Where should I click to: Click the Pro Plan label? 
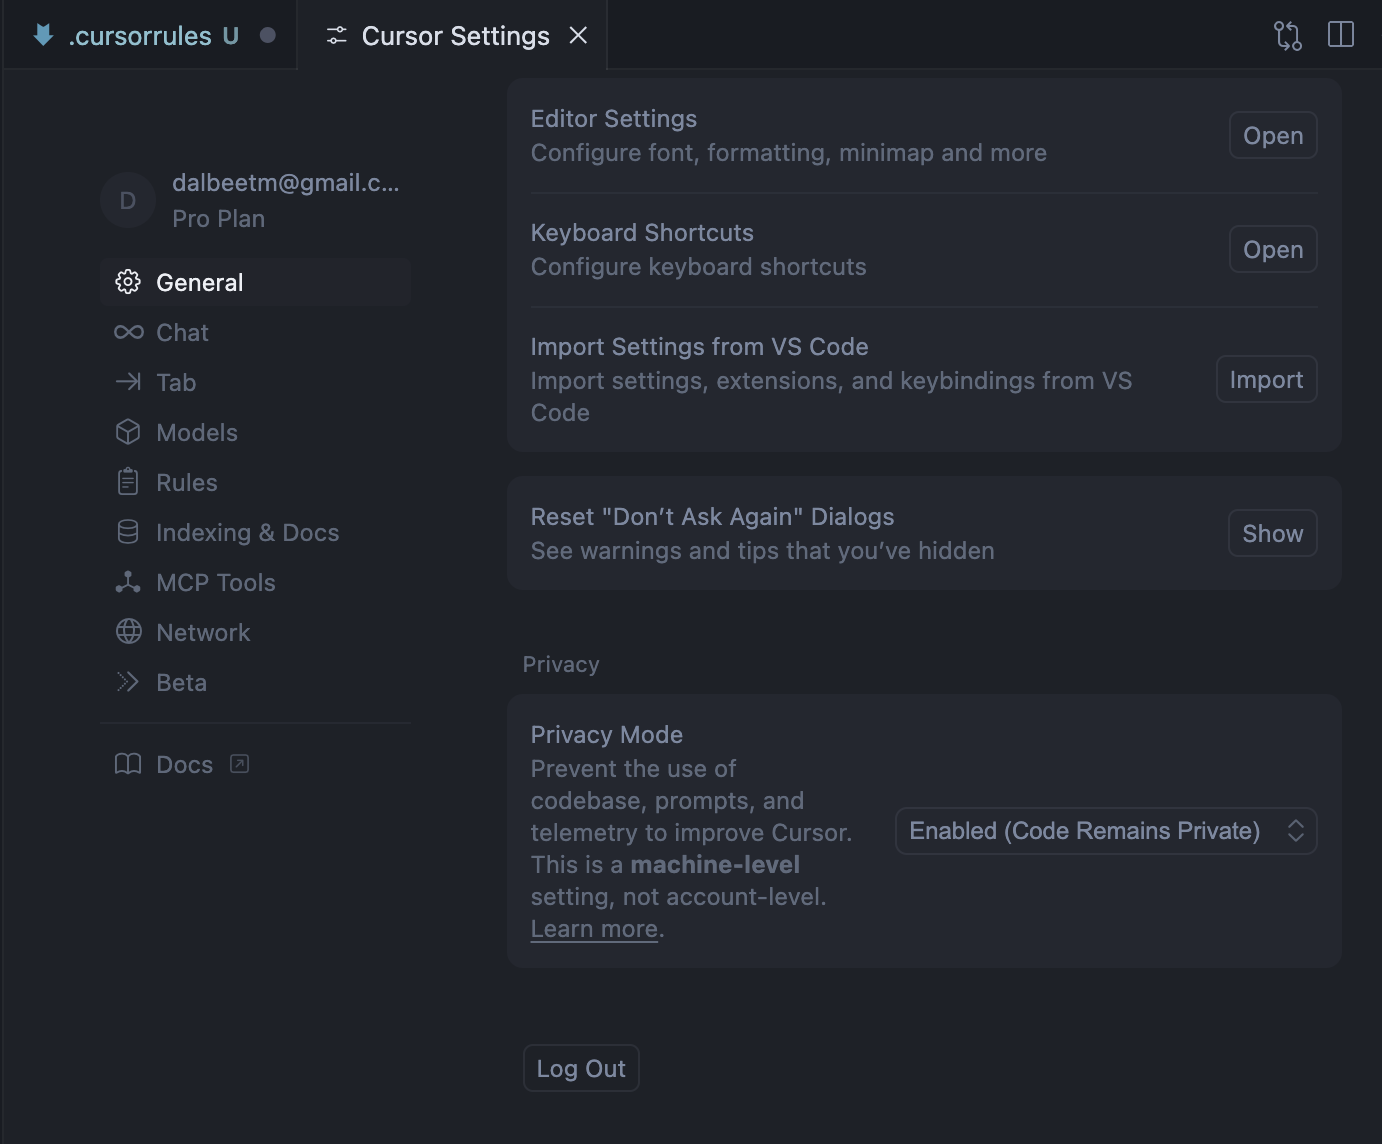pos(218,218)
